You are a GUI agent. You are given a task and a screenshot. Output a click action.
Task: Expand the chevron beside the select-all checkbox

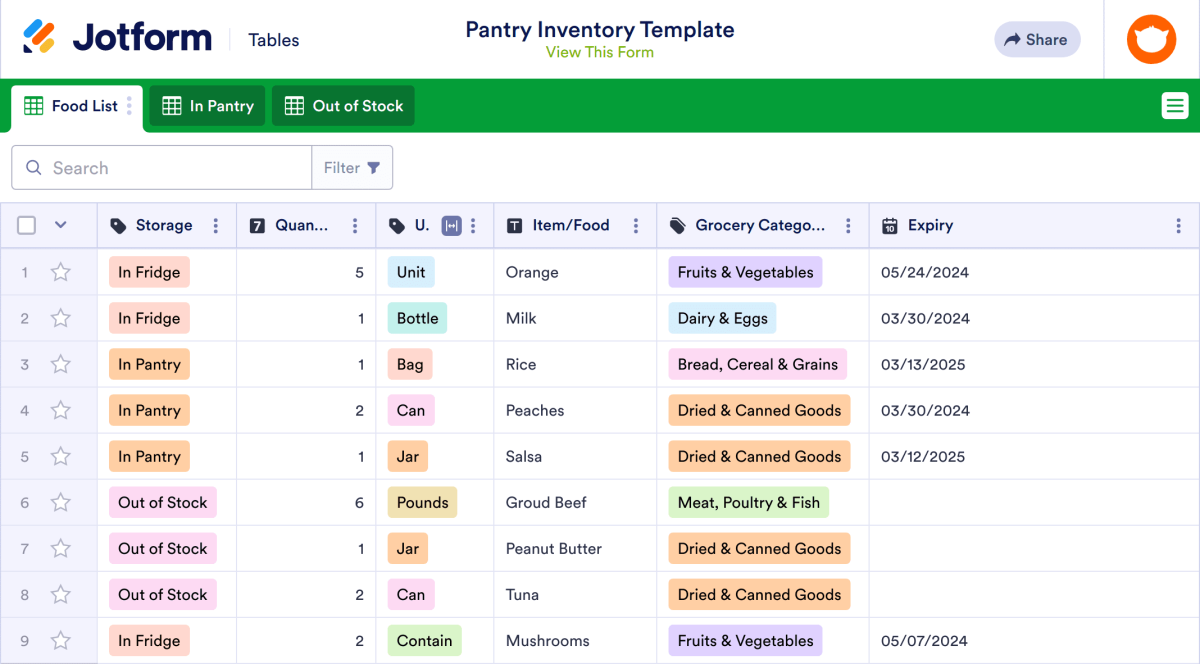(x=58, y=225)
